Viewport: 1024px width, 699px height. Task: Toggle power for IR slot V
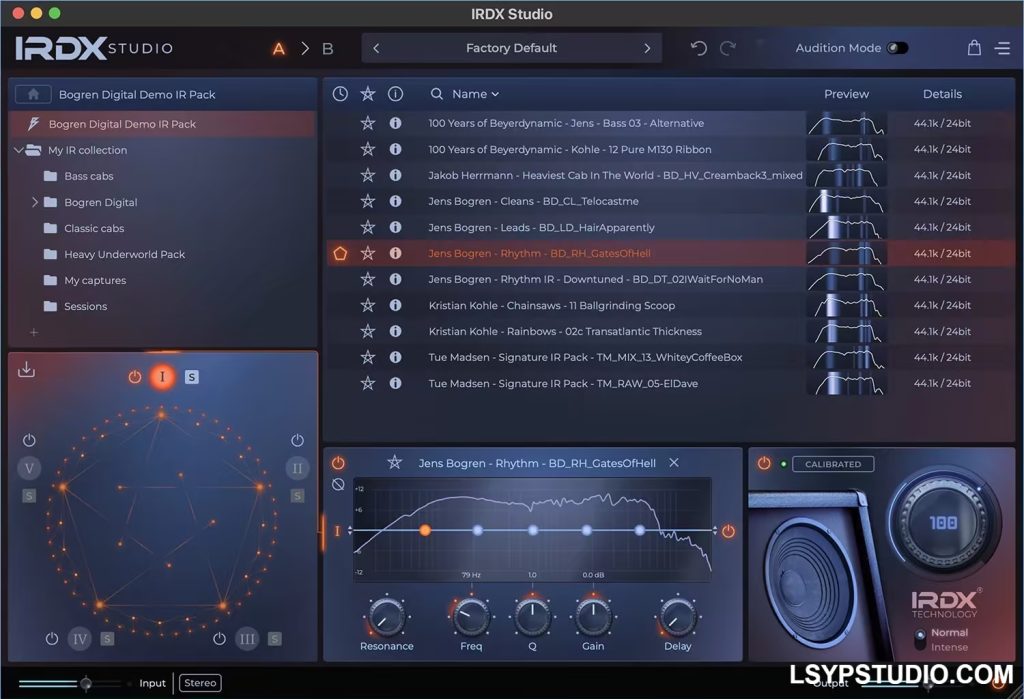tap(29, 440)
